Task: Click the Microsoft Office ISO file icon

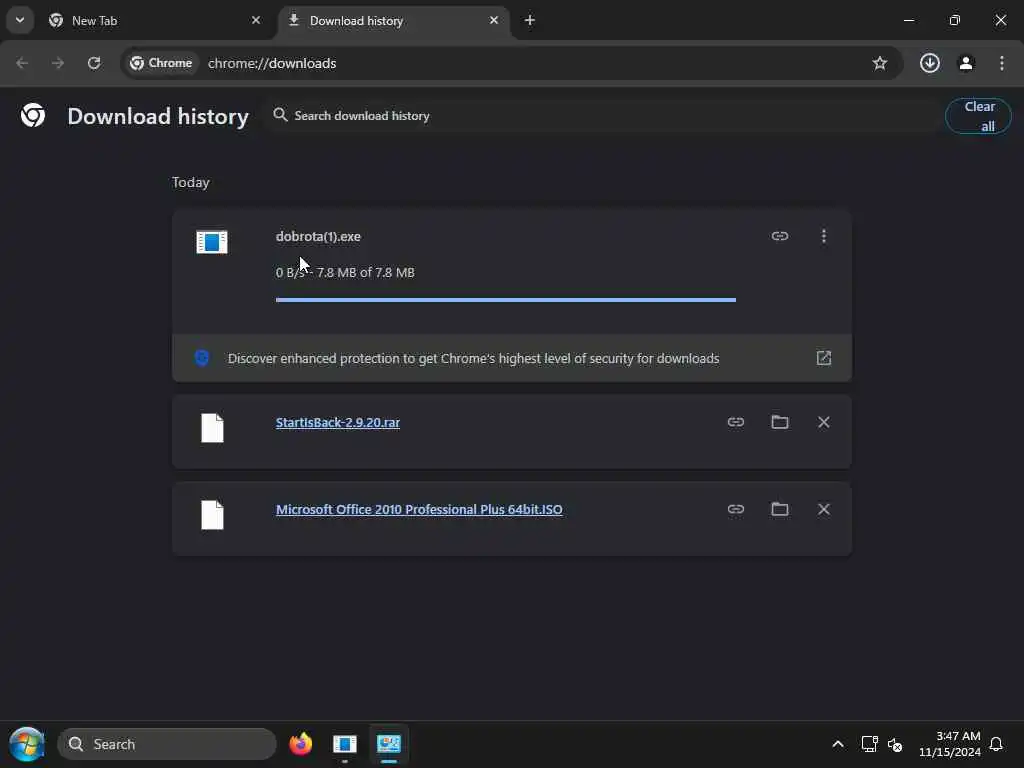Action: 212,515
